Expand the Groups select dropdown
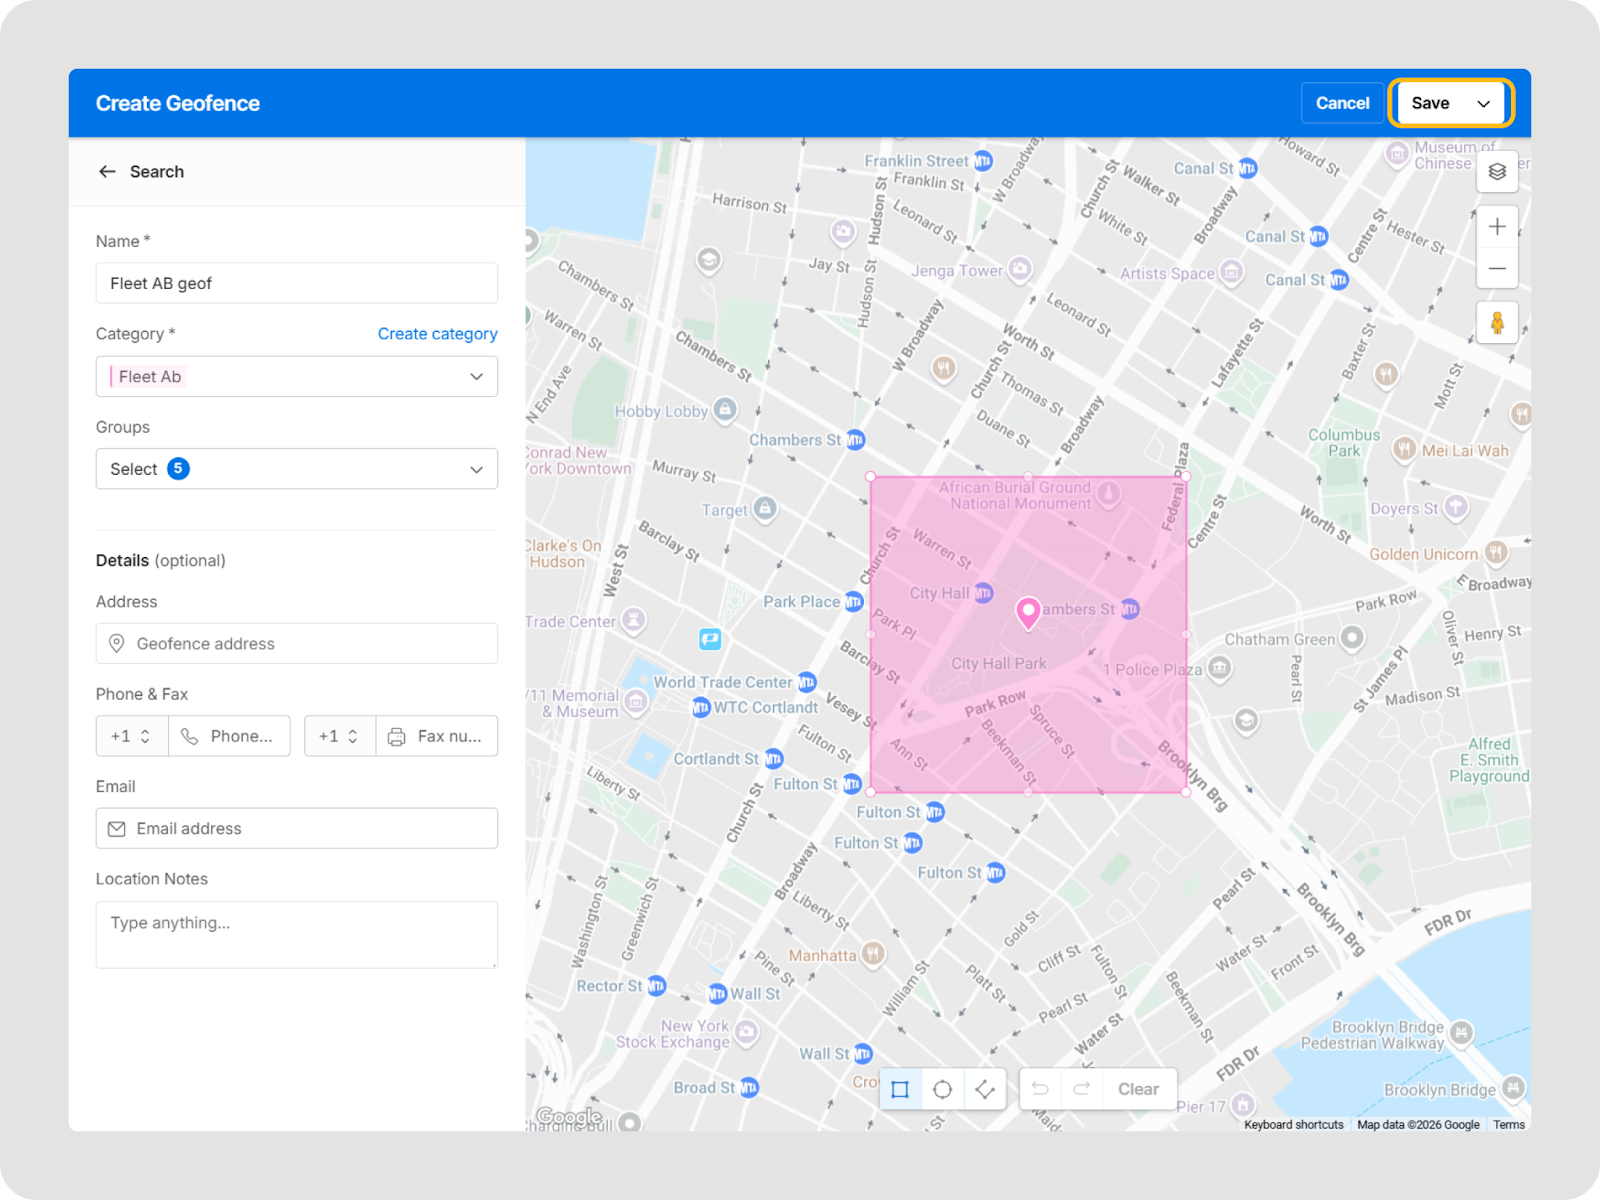 pos(296,469)
